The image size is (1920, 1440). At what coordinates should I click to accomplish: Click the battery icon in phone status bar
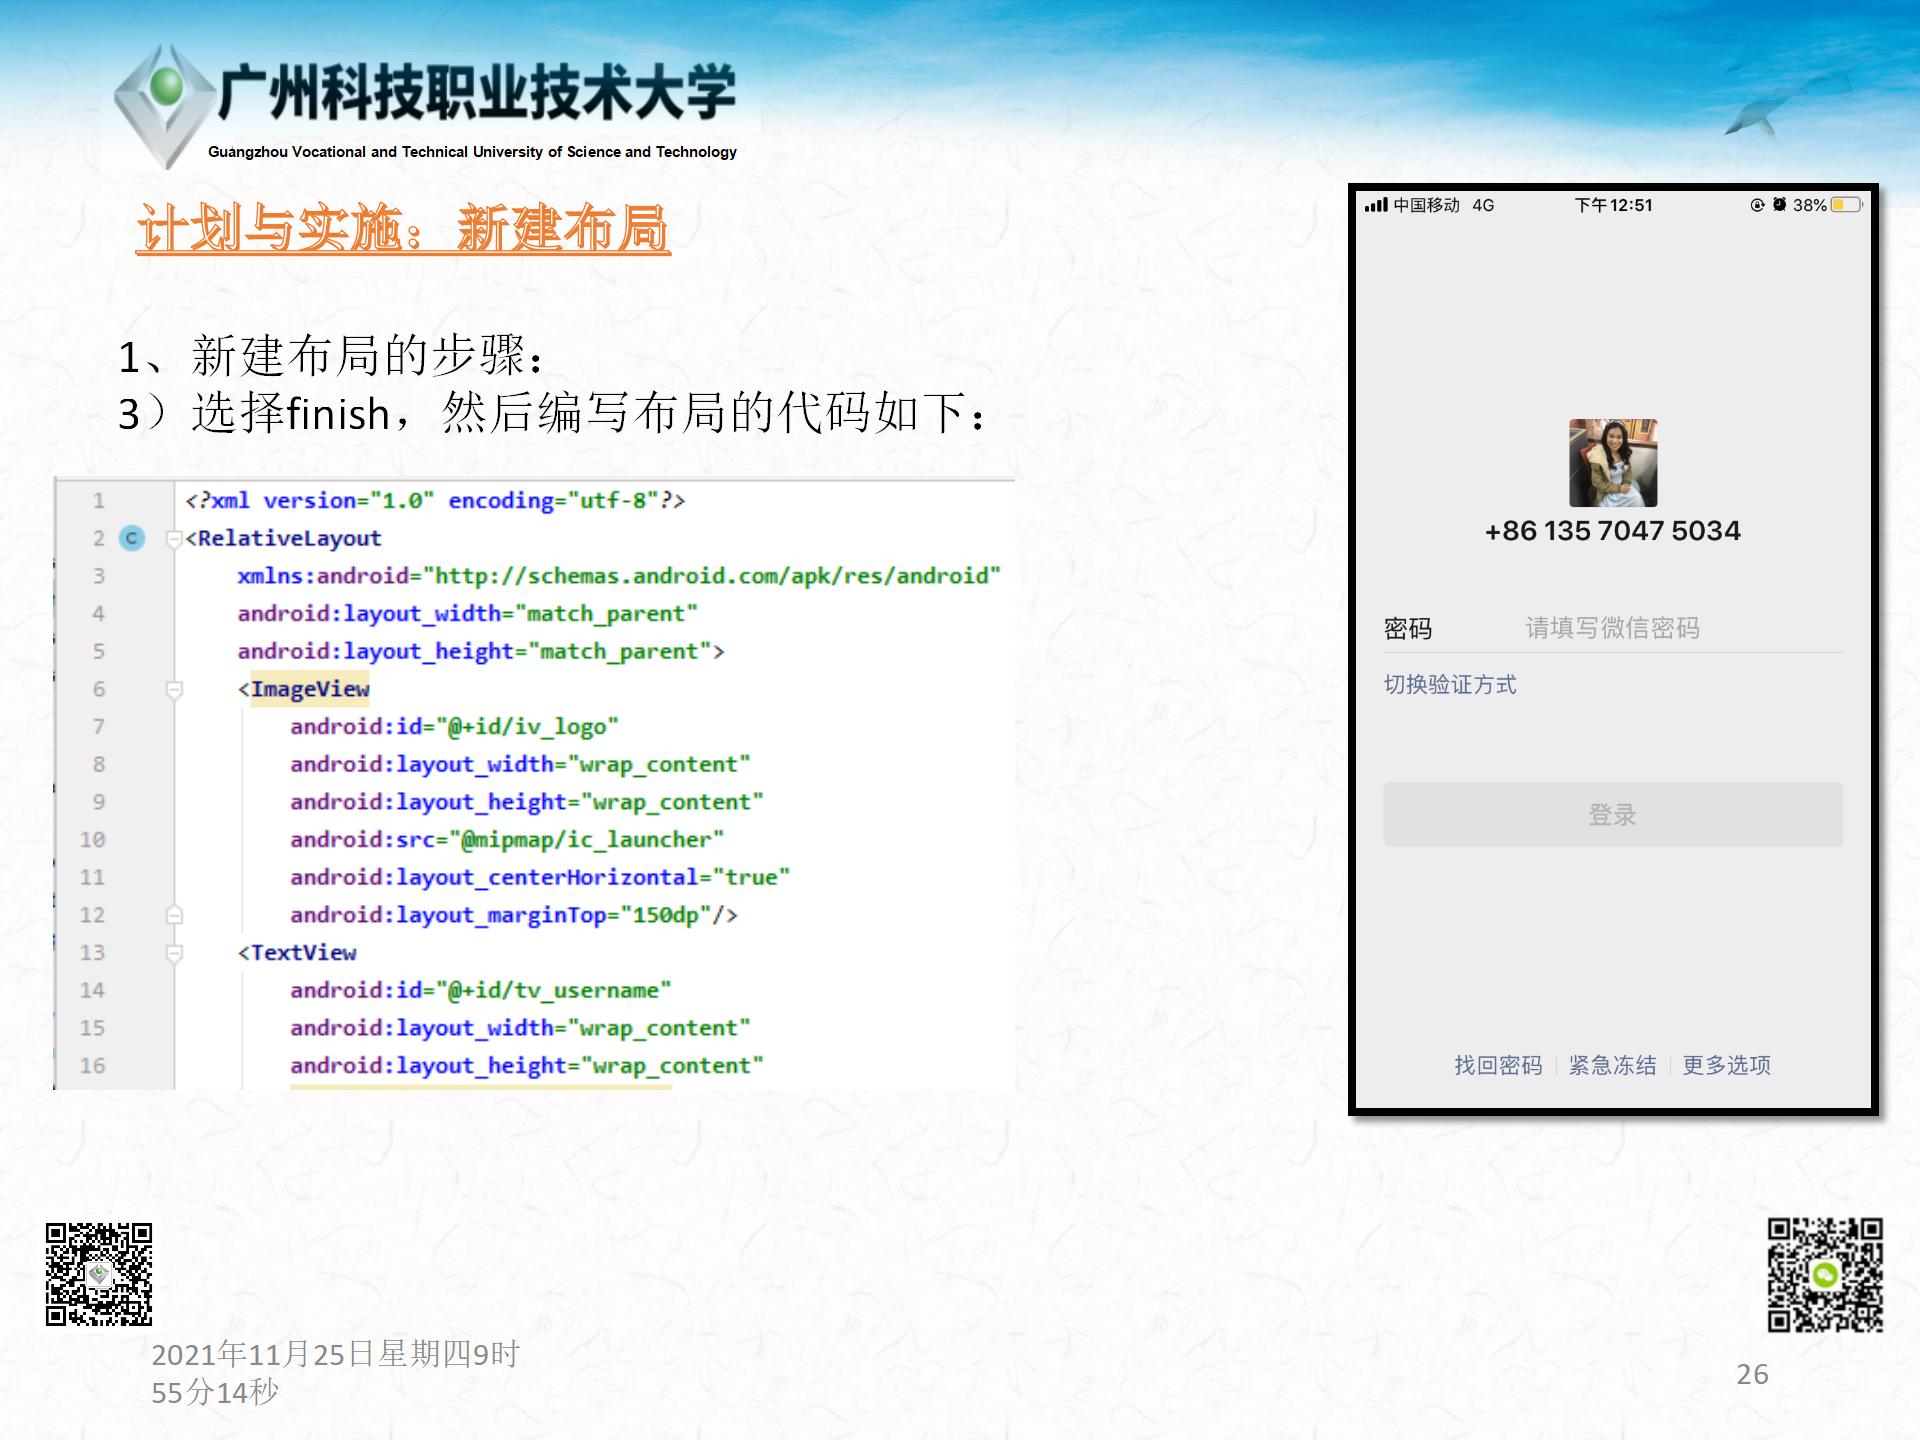tap(1846, 205)
